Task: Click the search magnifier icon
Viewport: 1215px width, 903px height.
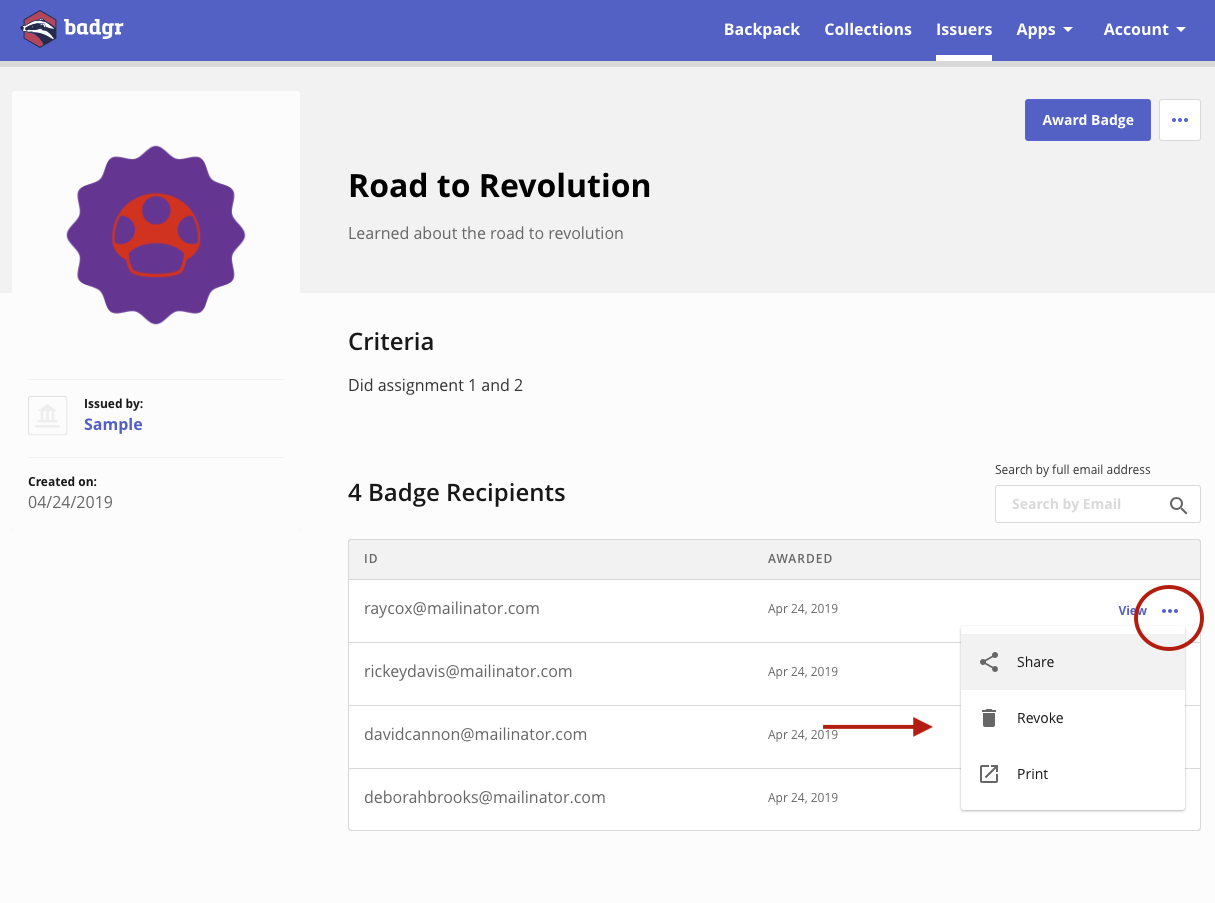Action: point(1179,504)
